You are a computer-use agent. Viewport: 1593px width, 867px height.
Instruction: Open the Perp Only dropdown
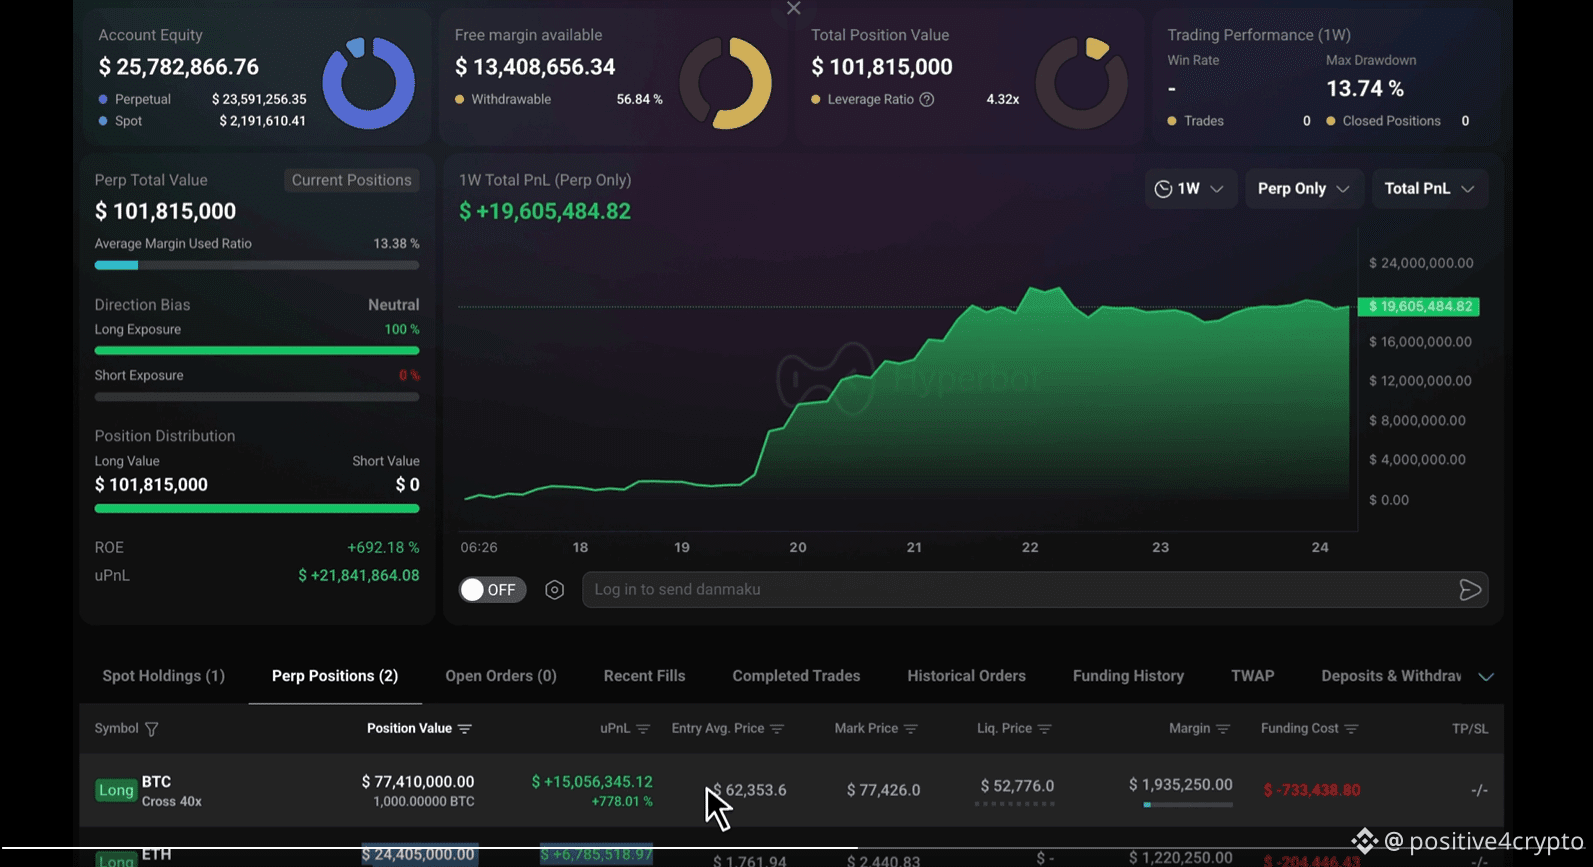pos(1304,189)
